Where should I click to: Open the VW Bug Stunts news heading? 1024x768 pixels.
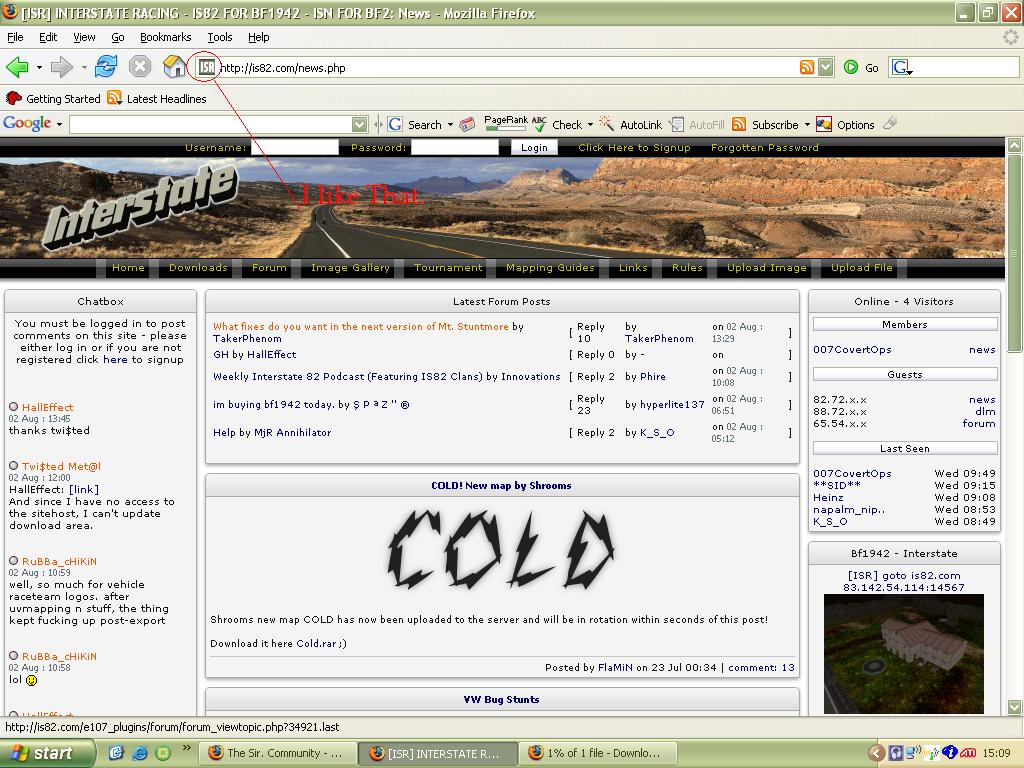[x=502, y=699]
